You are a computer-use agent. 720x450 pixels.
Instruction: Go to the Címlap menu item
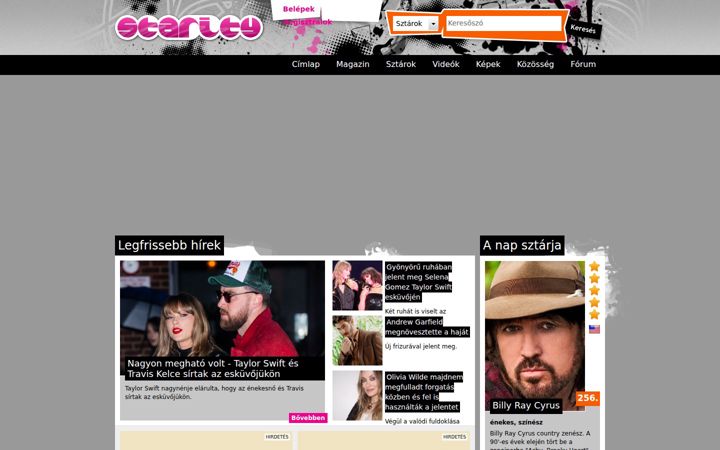tap(306, 64)
